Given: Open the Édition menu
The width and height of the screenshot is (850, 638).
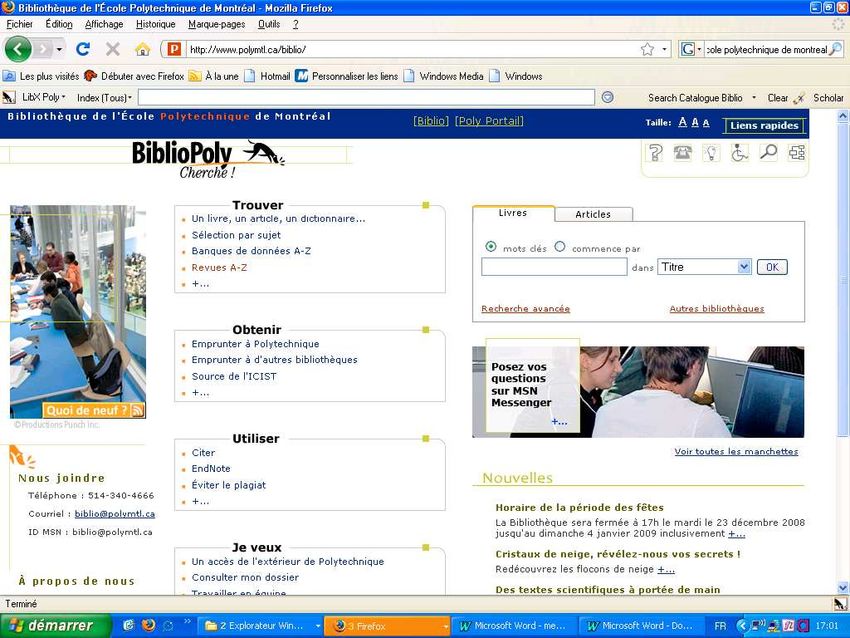Looking at the screenshot, I should point(59,24).
